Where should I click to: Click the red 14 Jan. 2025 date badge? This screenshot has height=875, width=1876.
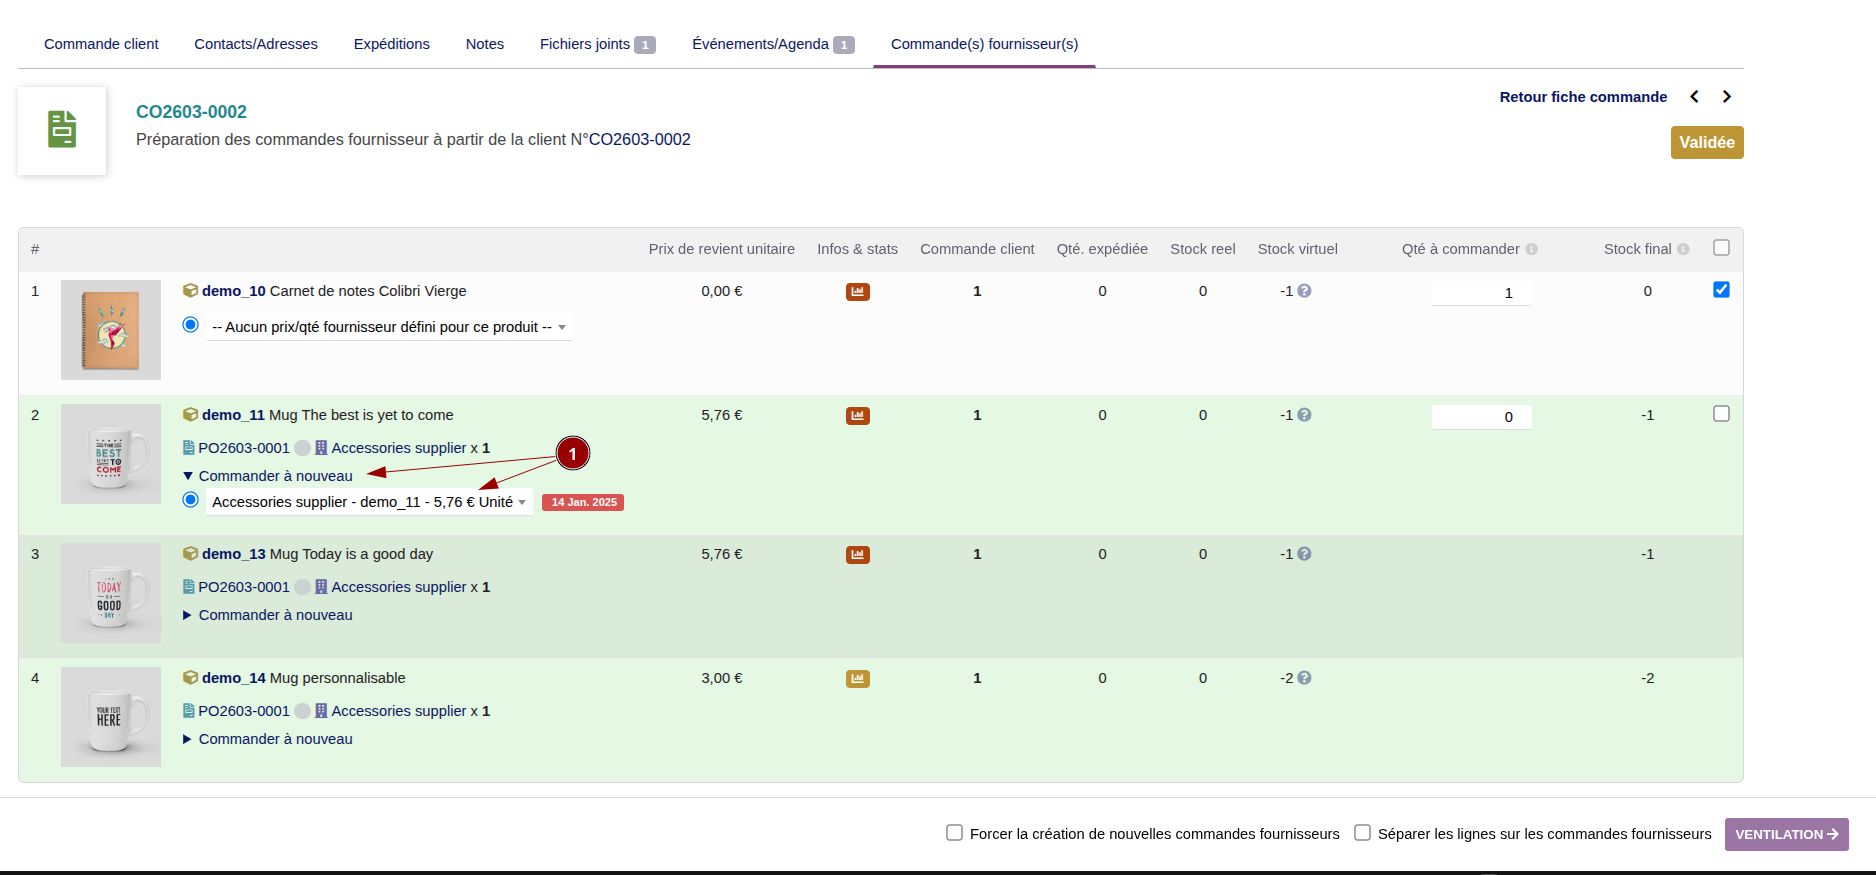point(583,502)
